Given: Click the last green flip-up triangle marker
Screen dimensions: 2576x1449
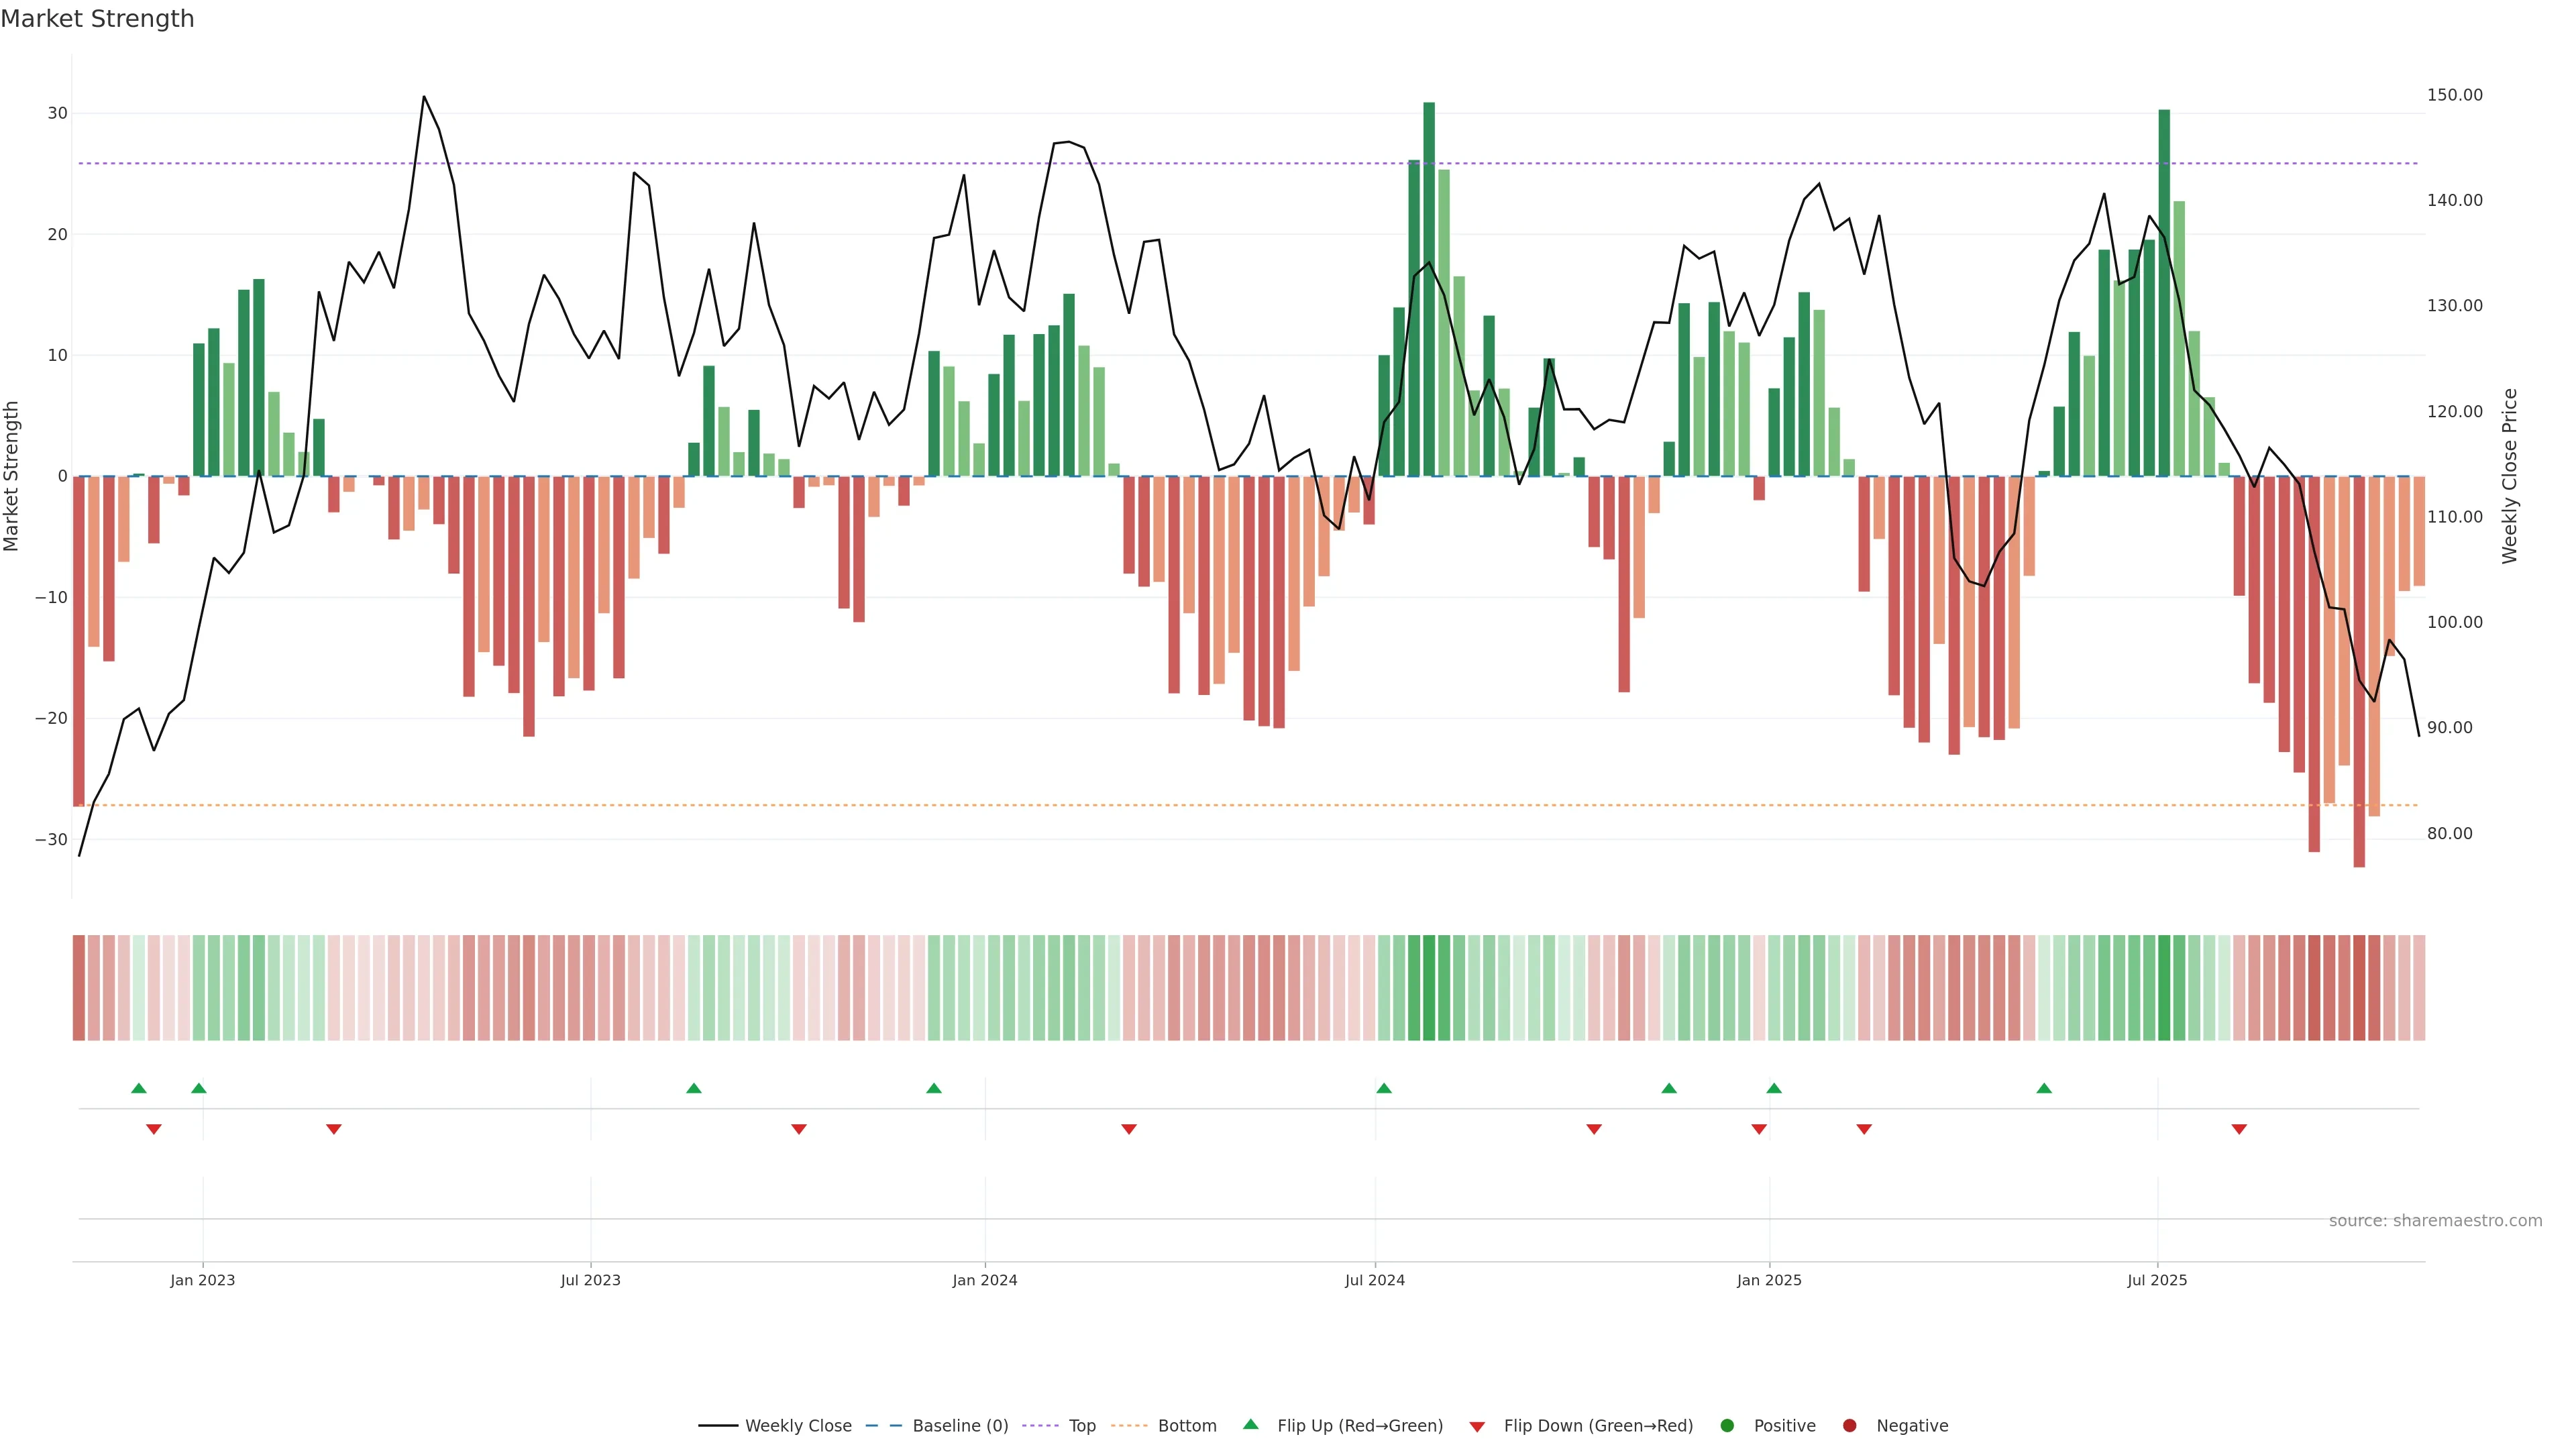Looking at the screenshot, I should (2044, 1088).
